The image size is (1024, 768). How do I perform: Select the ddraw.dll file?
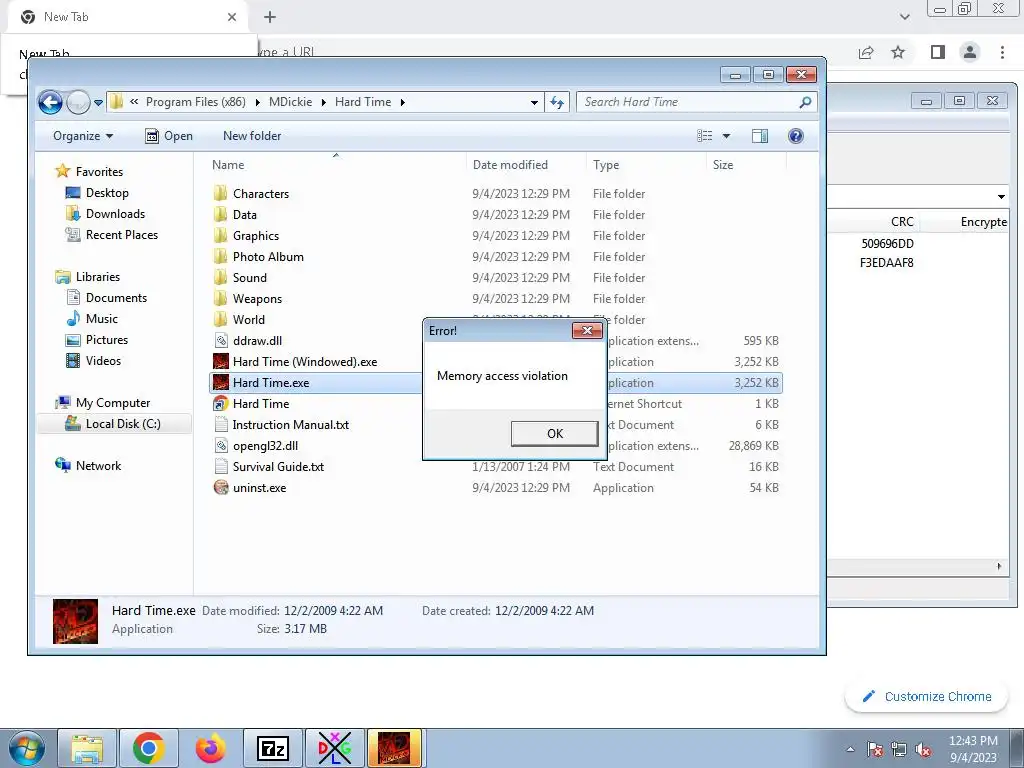[x=257, y=341]
